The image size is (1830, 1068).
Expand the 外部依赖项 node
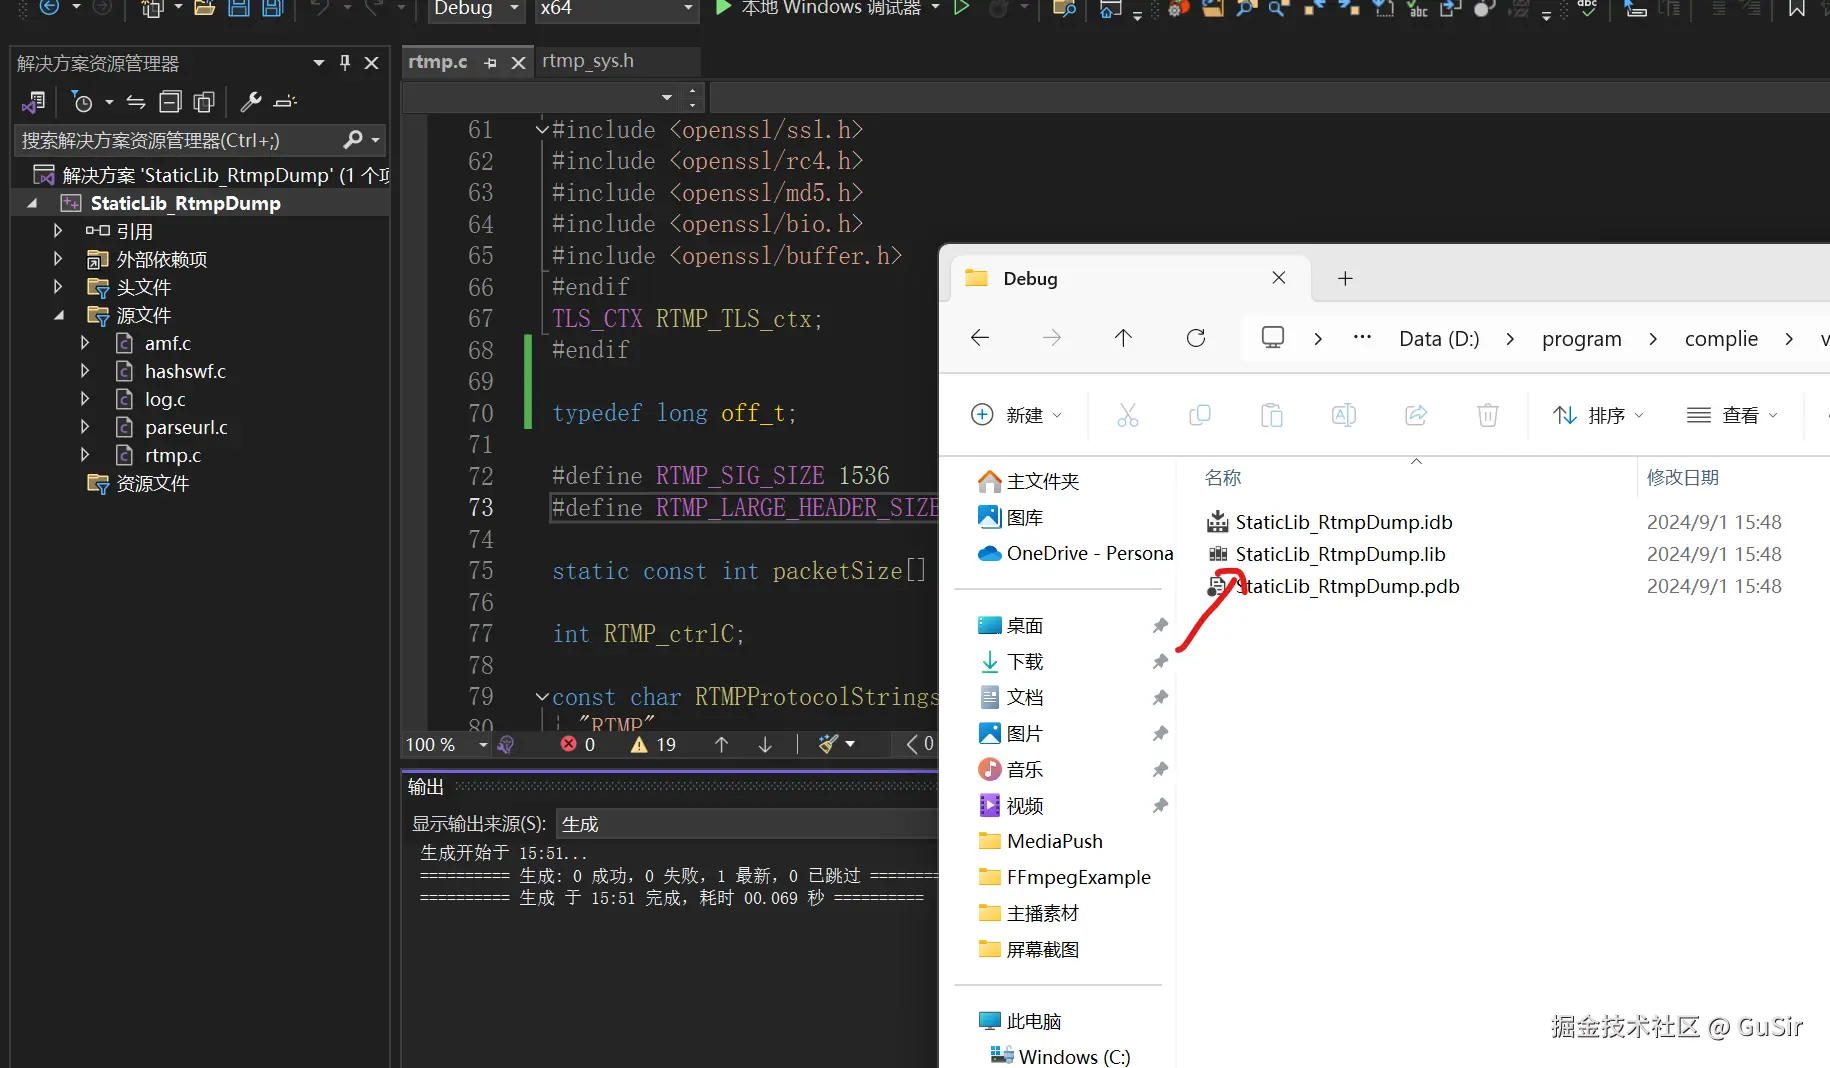tap(58, 259)
